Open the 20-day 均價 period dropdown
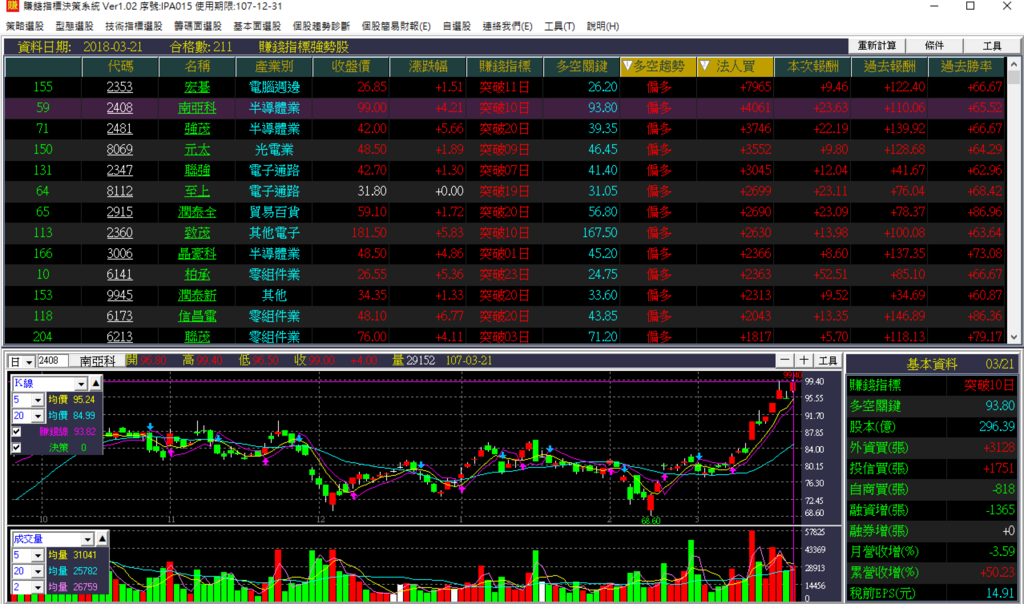 (x=38, y=416)
